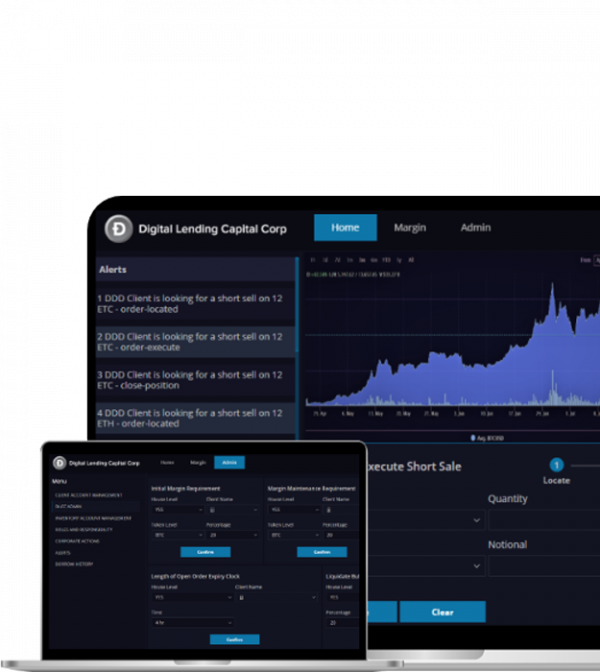Confirm the Margin Maintenance Requirement

tap(322, 552)
